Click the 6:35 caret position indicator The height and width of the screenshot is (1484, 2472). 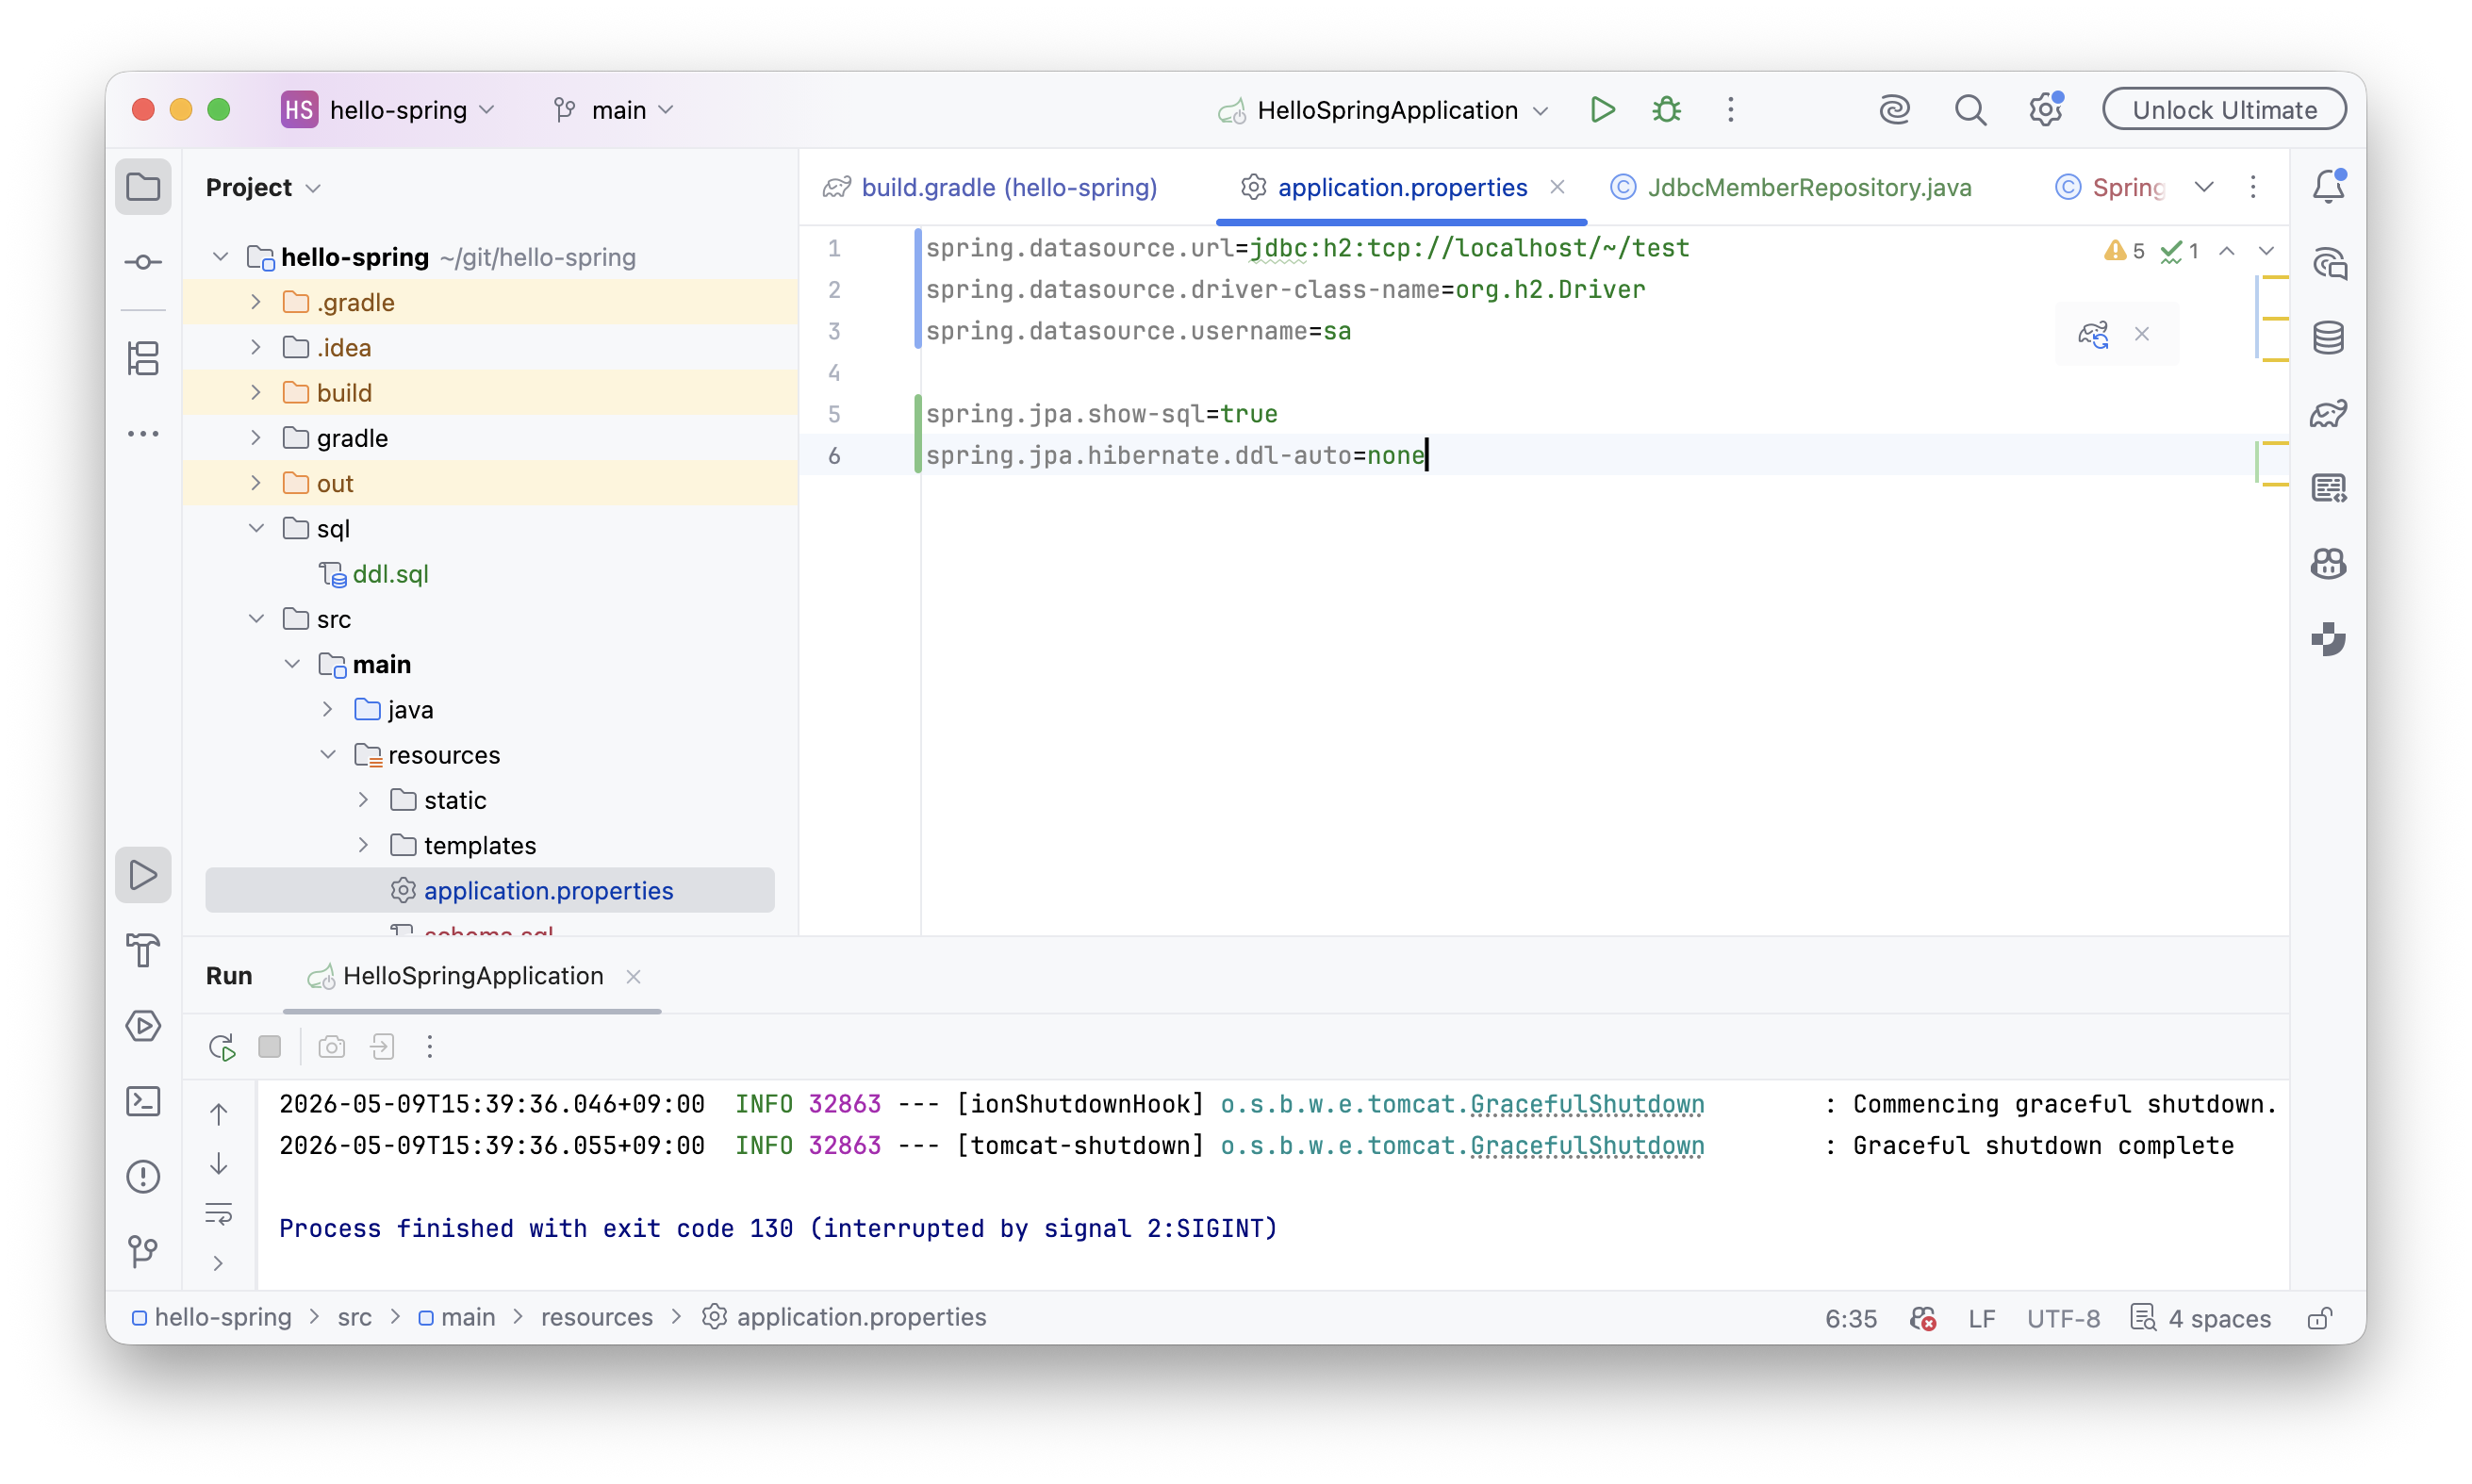(1850, 1318)
